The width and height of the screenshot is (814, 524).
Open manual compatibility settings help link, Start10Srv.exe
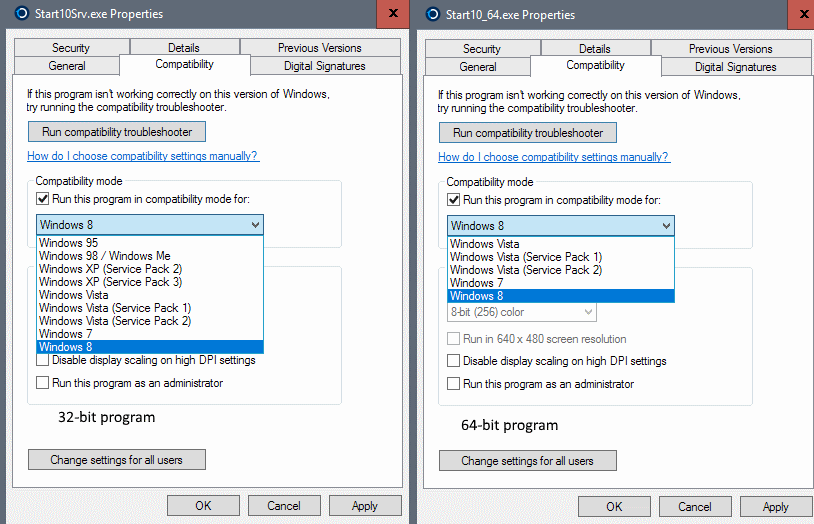tap(143, 156)
